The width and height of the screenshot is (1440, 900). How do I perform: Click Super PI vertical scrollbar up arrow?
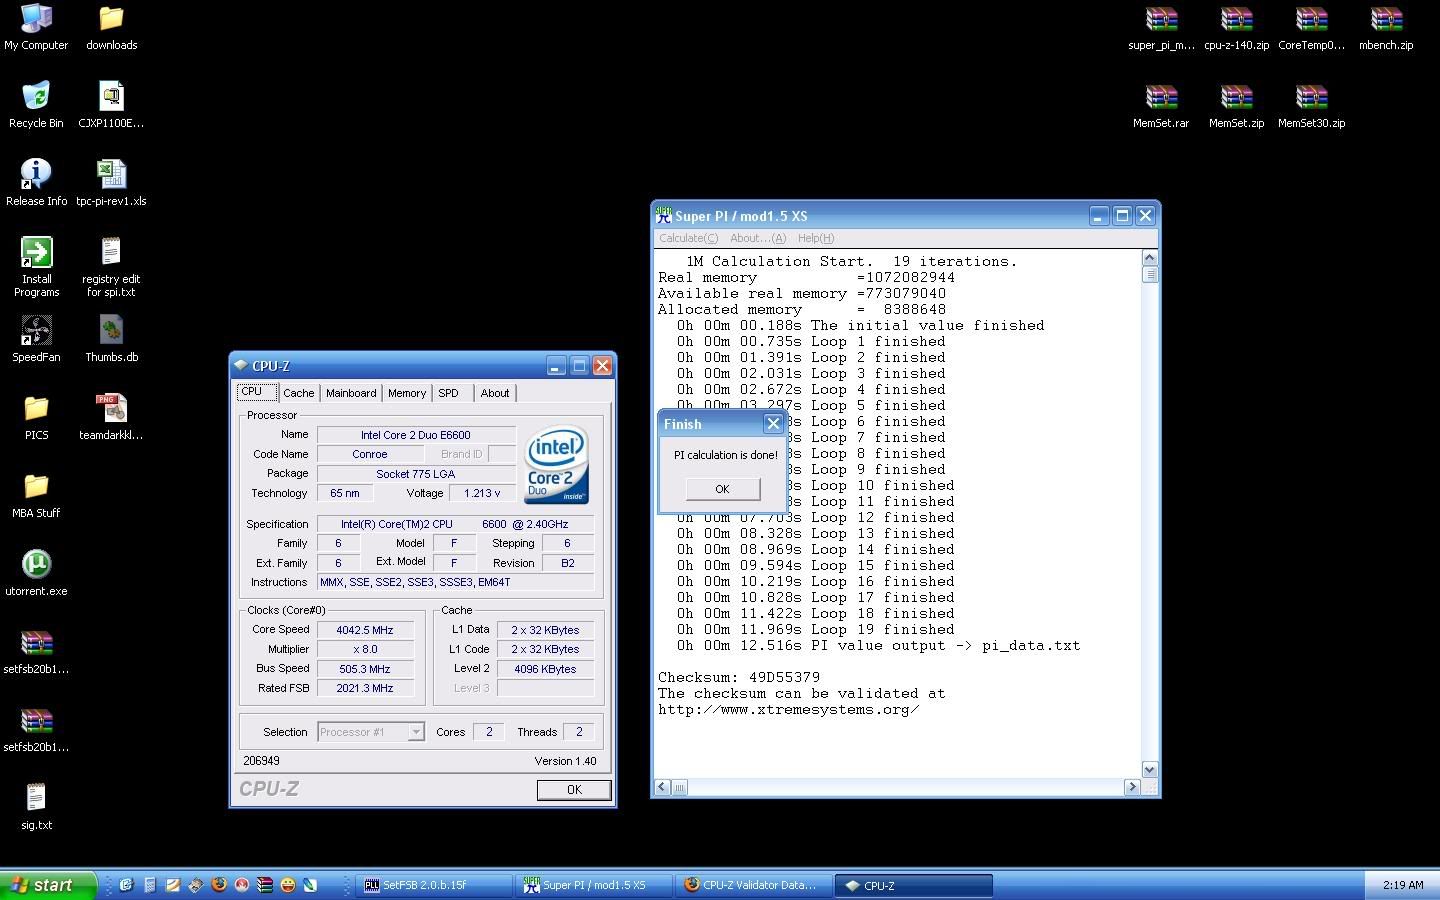coord(1149,258)
